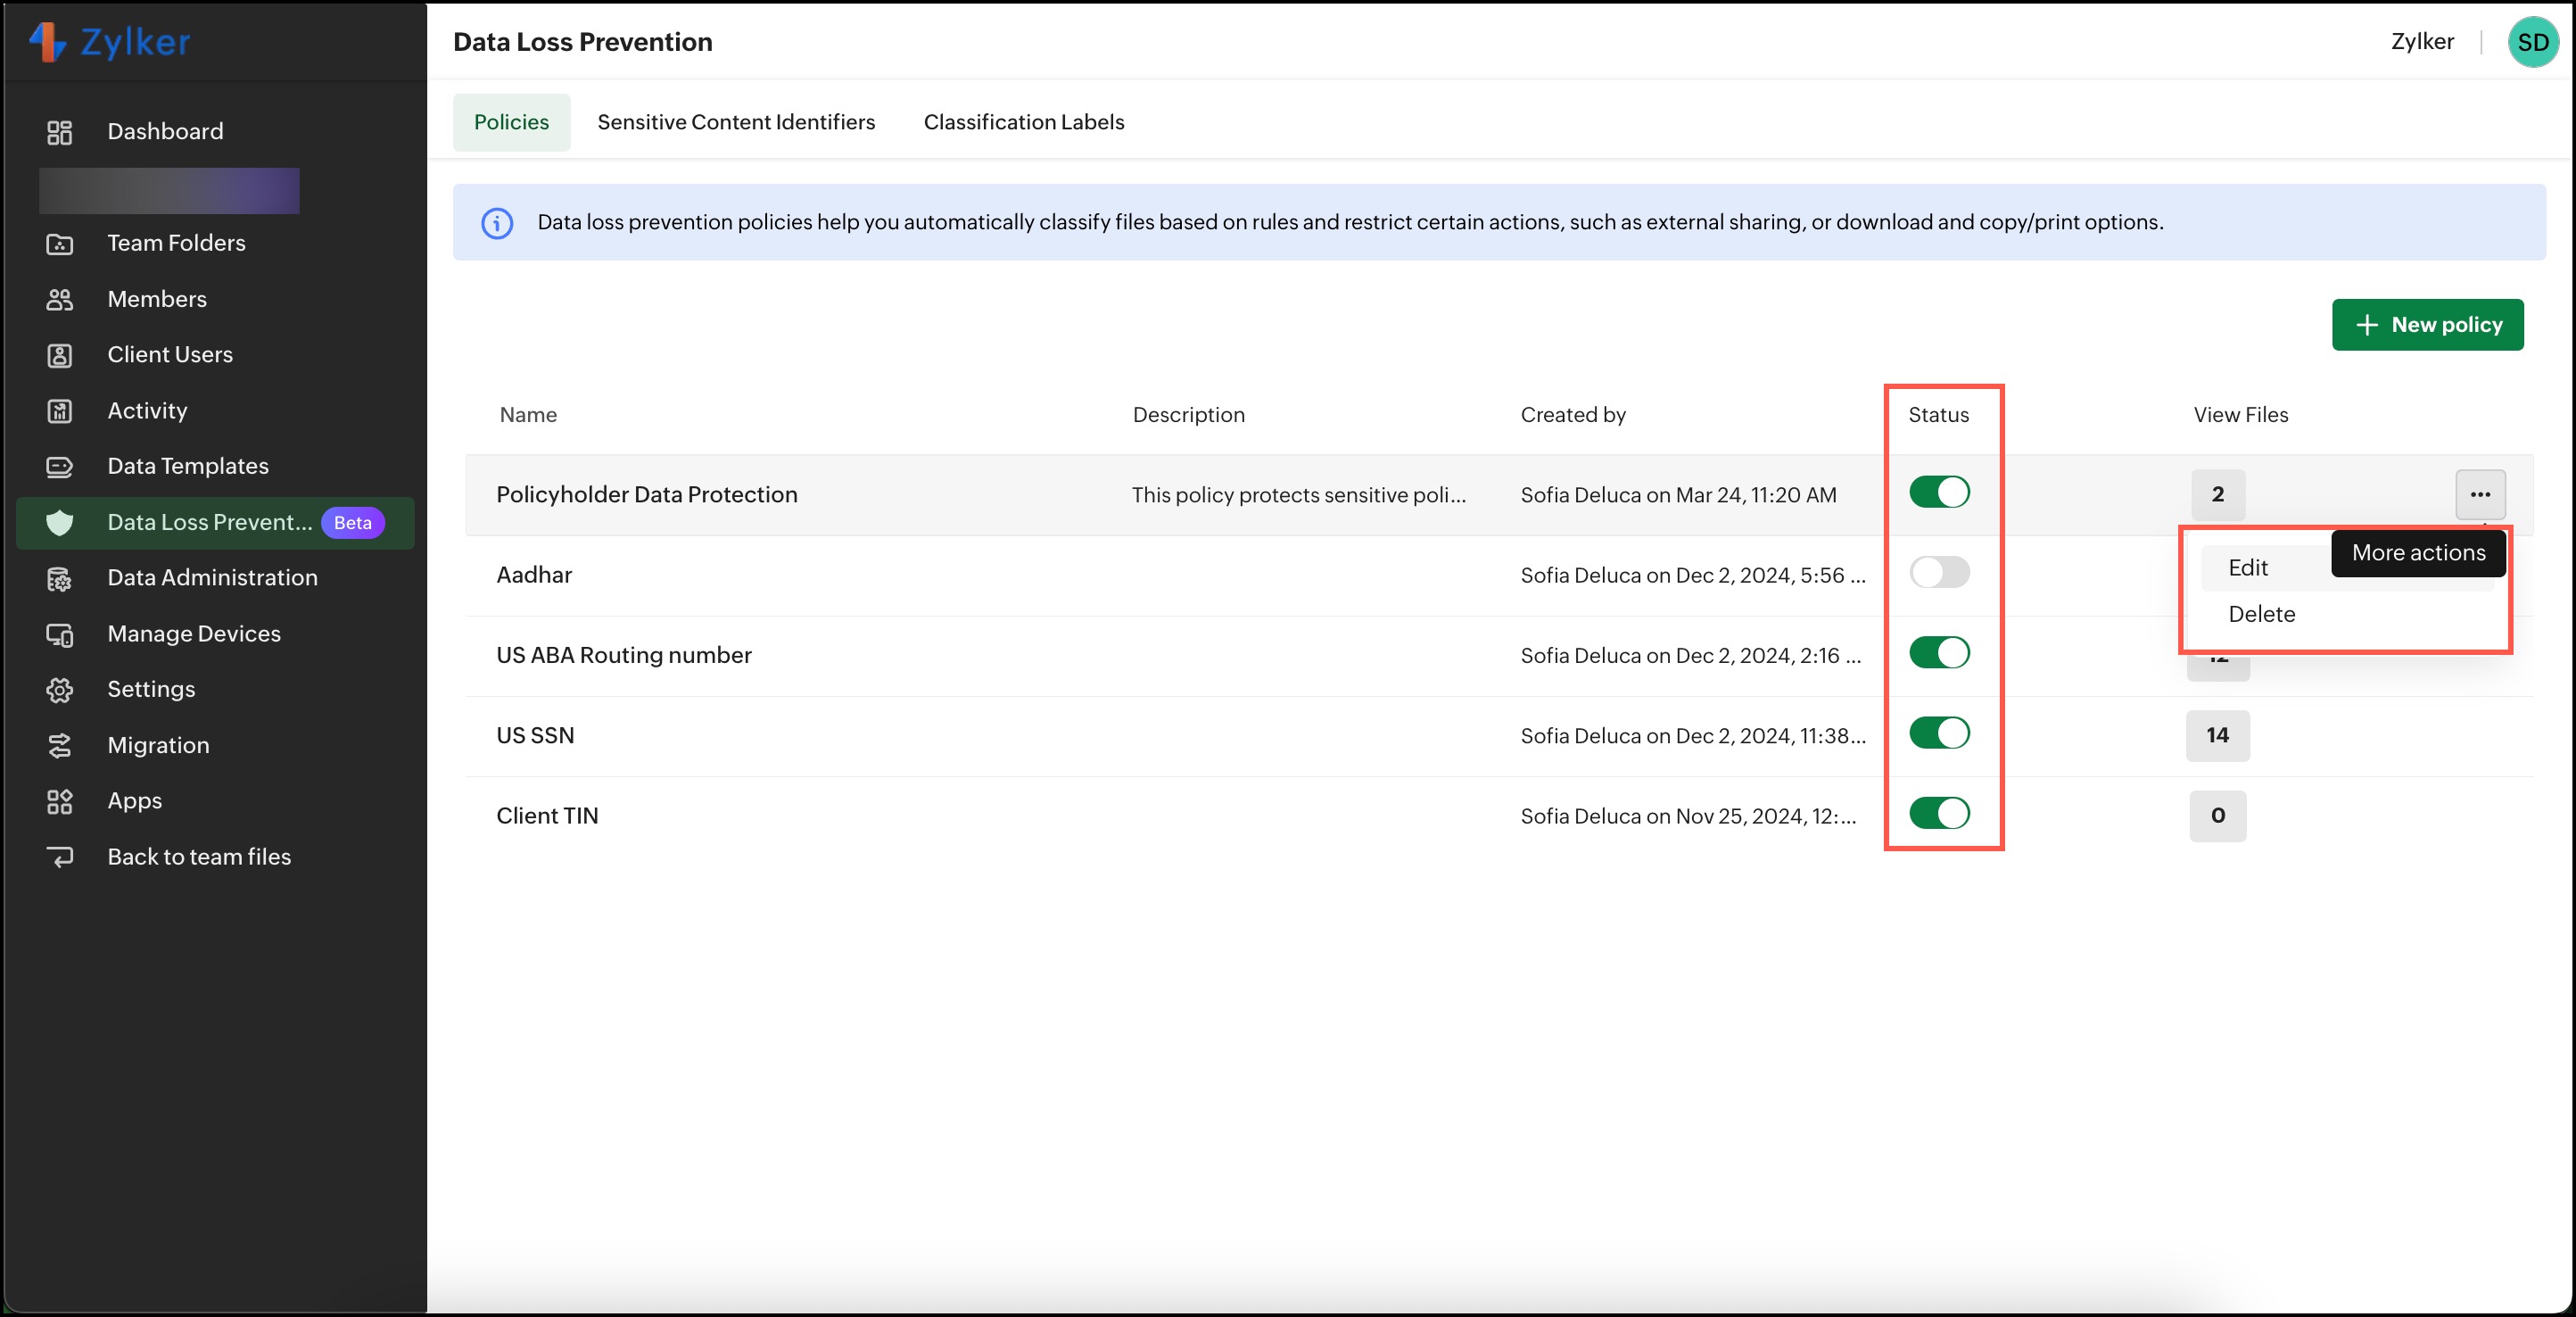Click the Migration arrows icon
The height and width of the screenshot is (1317, 2576).
click(x=60, y=746)
